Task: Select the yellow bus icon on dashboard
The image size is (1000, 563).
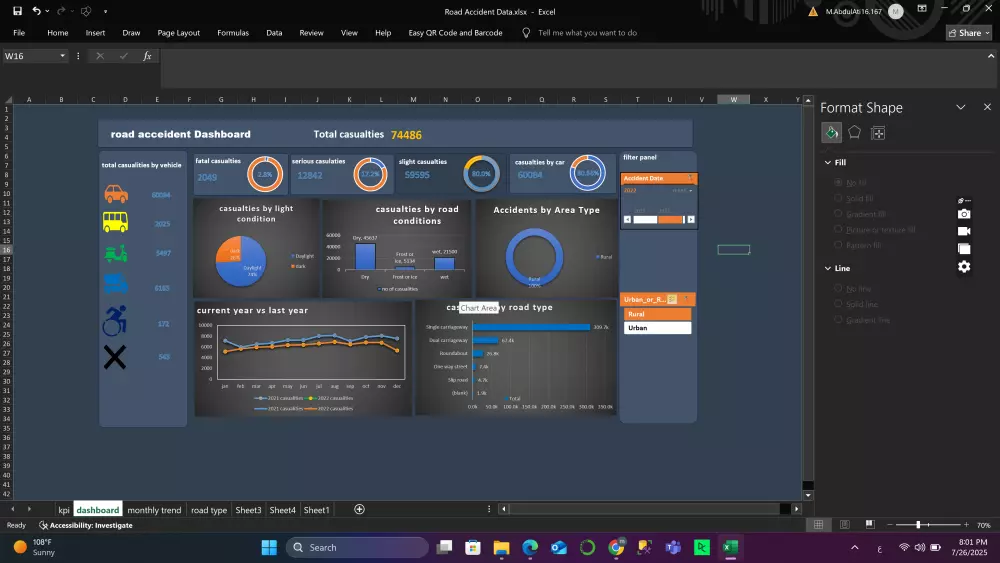Action: coord(115,222)
